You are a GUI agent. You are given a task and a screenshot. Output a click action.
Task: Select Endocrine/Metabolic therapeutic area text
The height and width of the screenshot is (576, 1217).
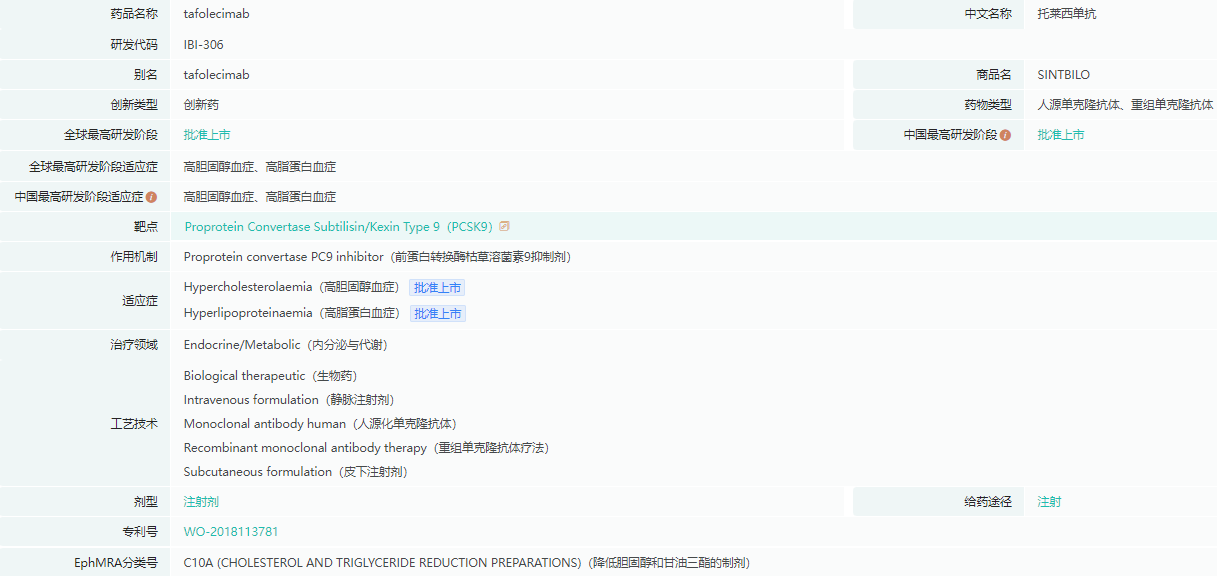285,345
